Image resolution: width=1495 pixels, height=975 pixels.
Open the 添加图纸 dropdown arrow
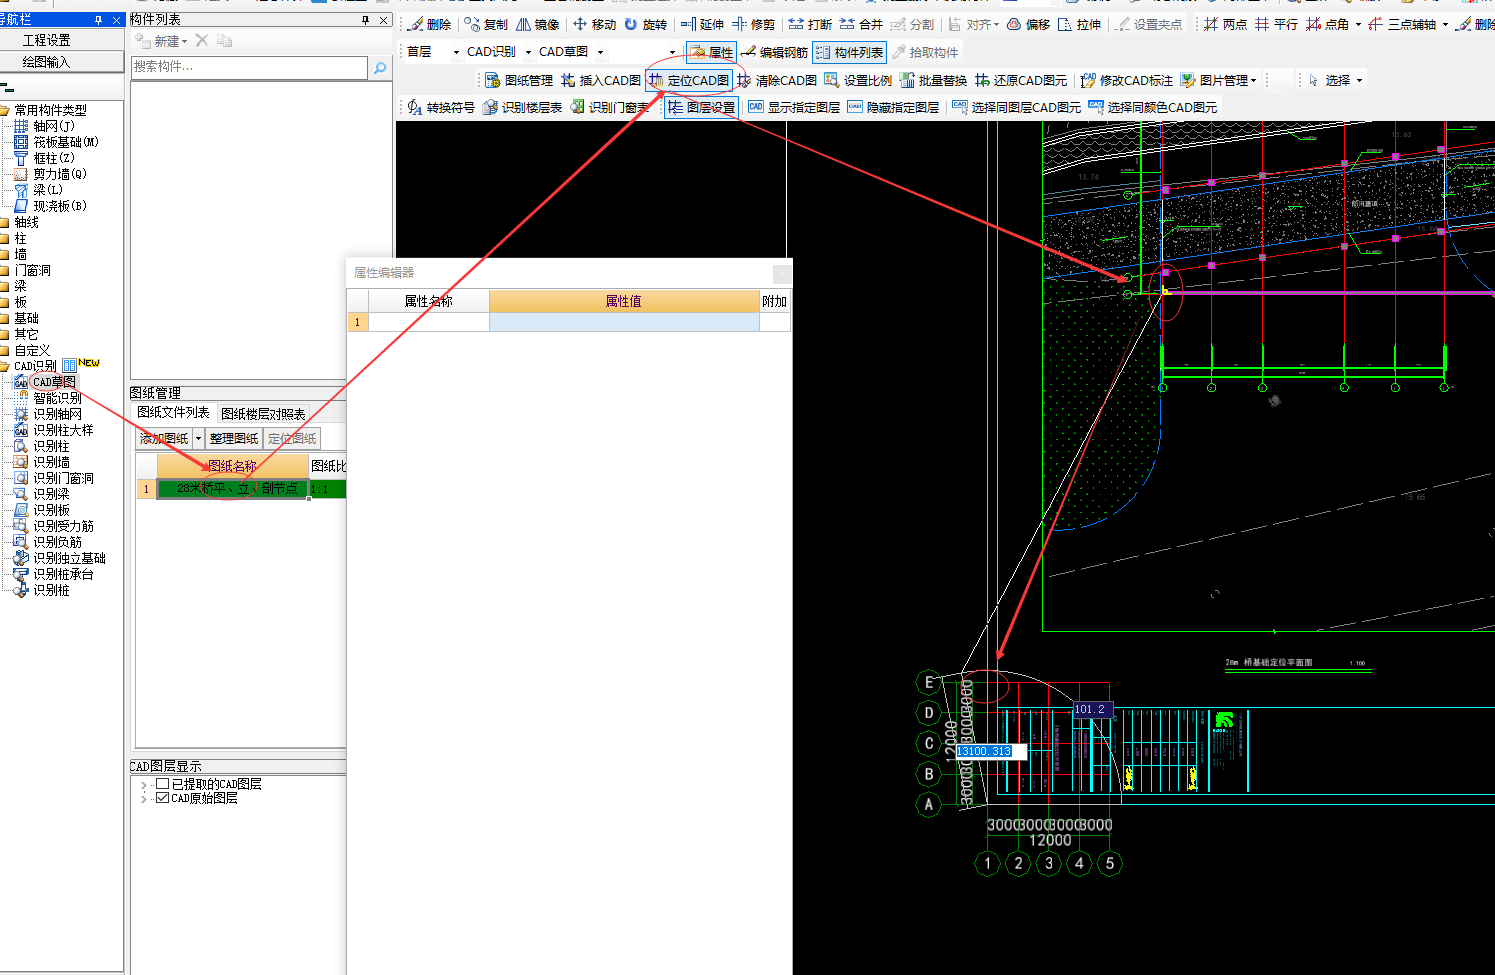click(x=198, y=438)
